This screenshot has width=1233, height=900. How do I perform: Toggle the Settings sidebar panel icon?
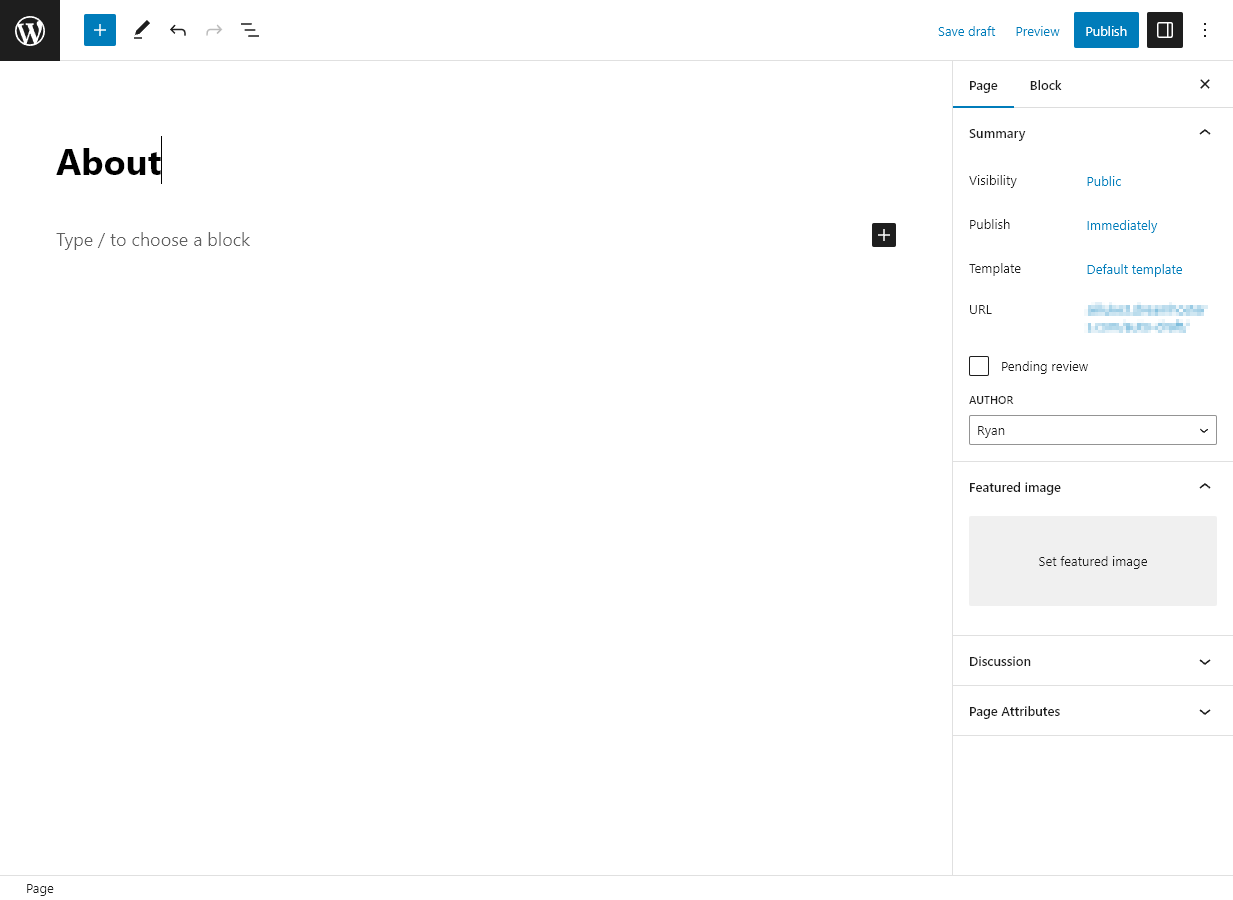click(x=1164, y=30)
